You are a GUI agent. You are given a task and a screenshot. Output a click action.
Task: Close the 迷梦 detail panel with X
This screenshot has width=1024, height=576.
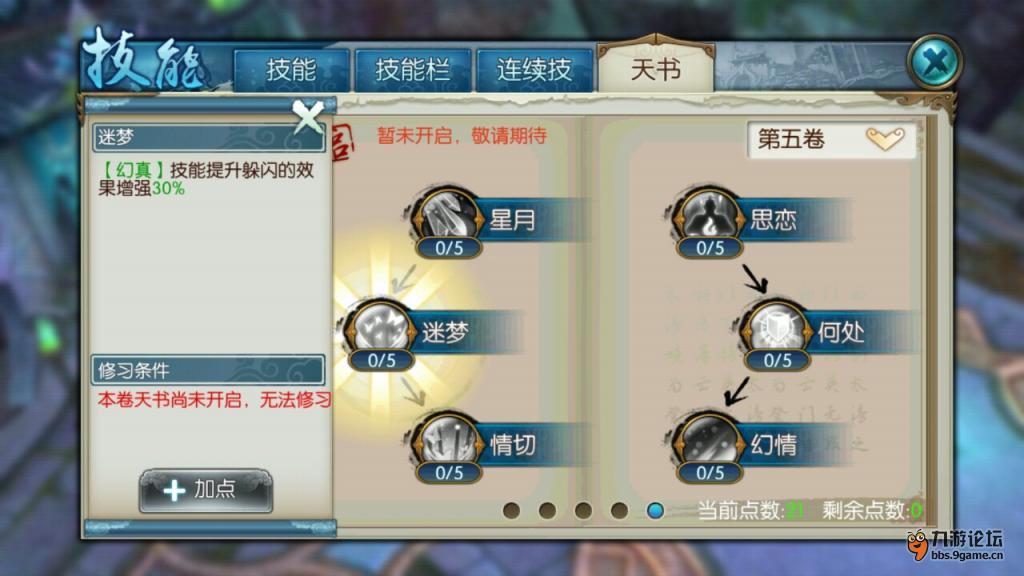click(x=308, y=116)
